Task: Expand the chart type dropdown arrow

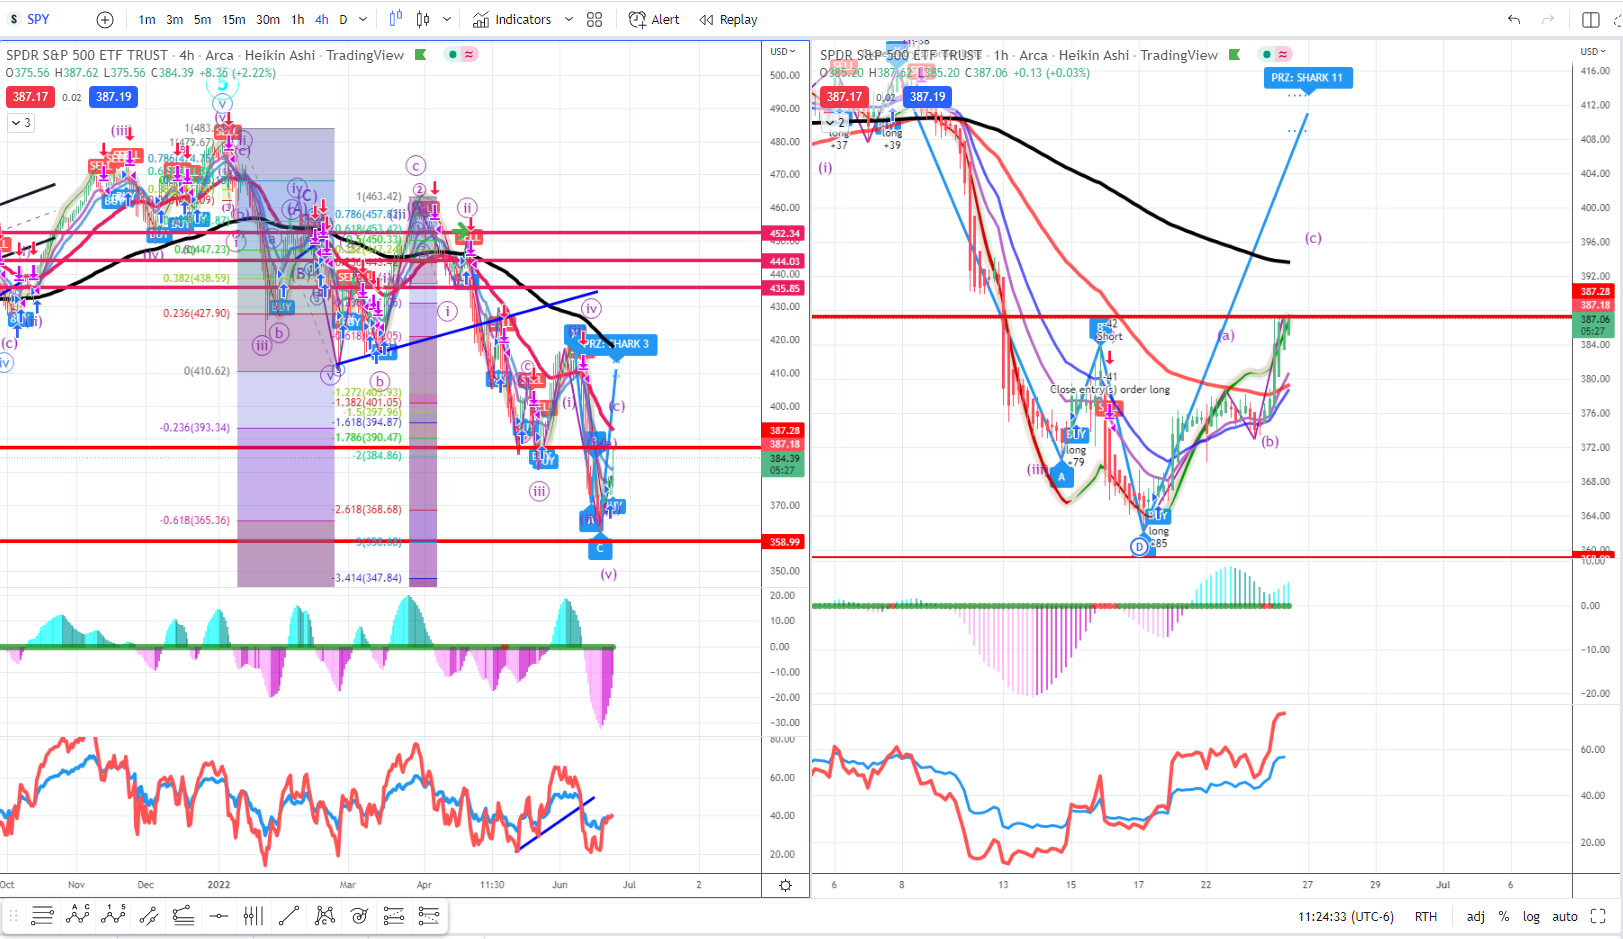Action: [x=446, y=19]
